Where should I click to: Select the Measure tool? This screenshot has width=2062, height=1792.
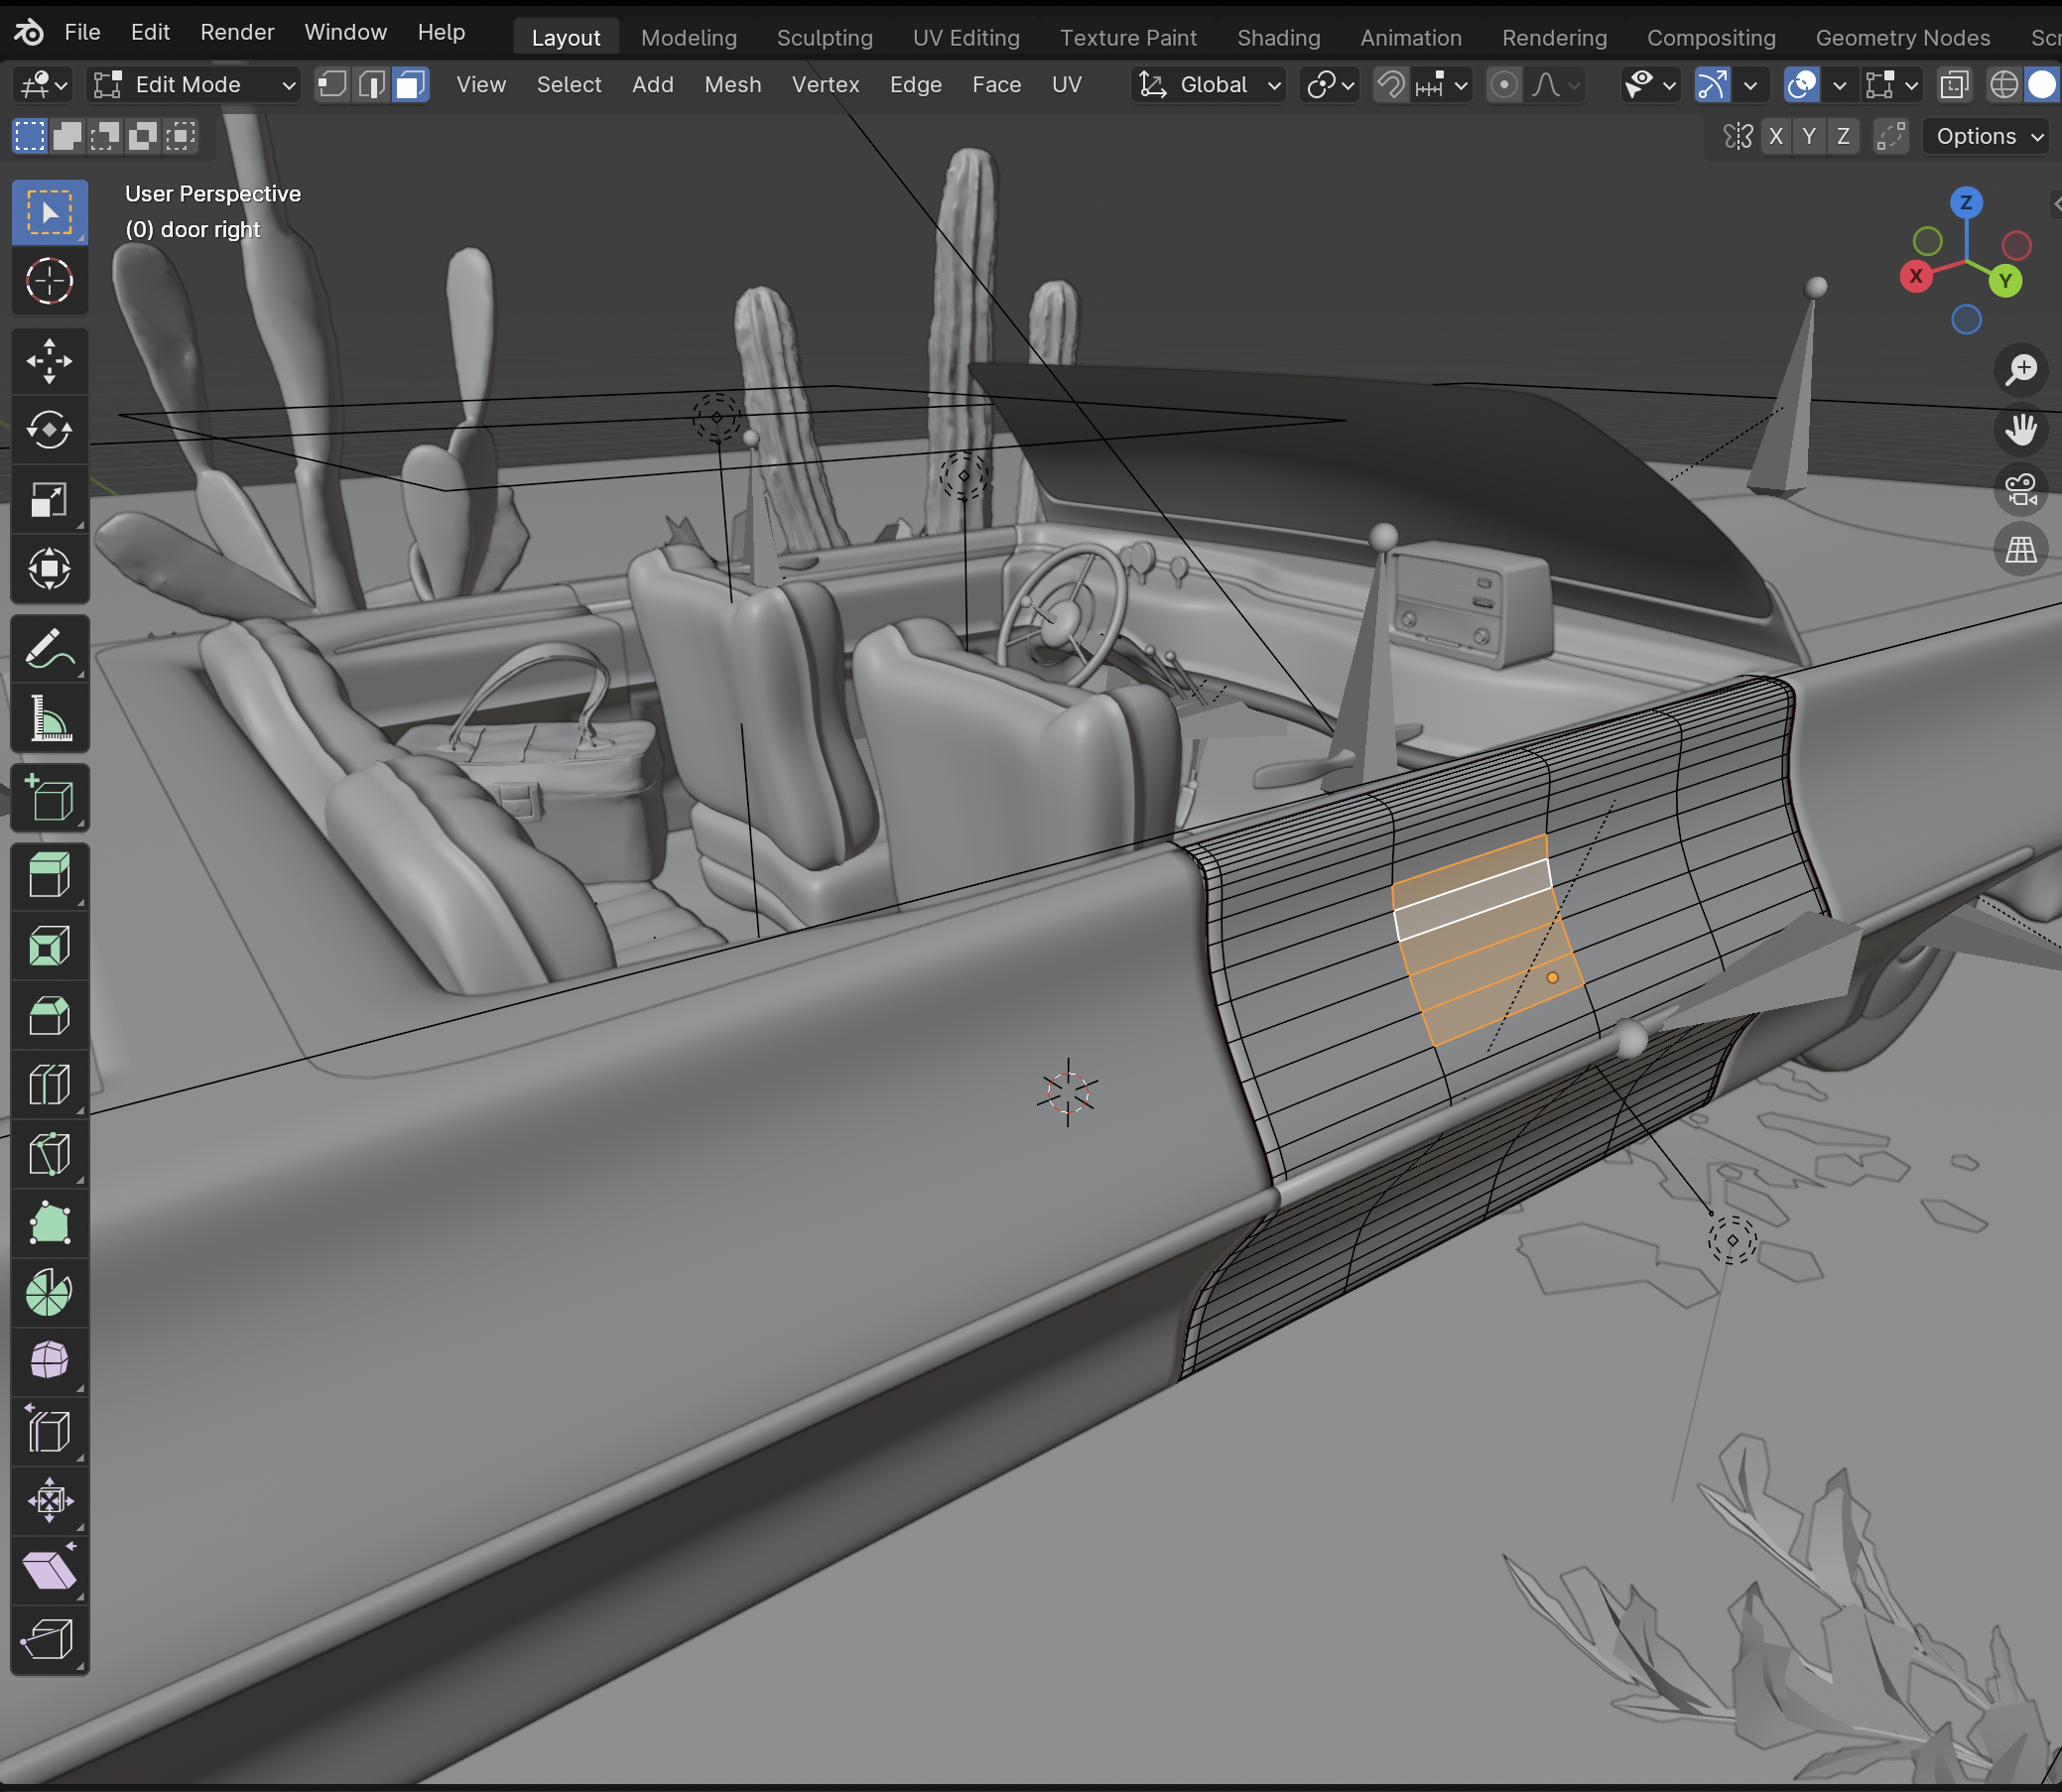[49, 719]
